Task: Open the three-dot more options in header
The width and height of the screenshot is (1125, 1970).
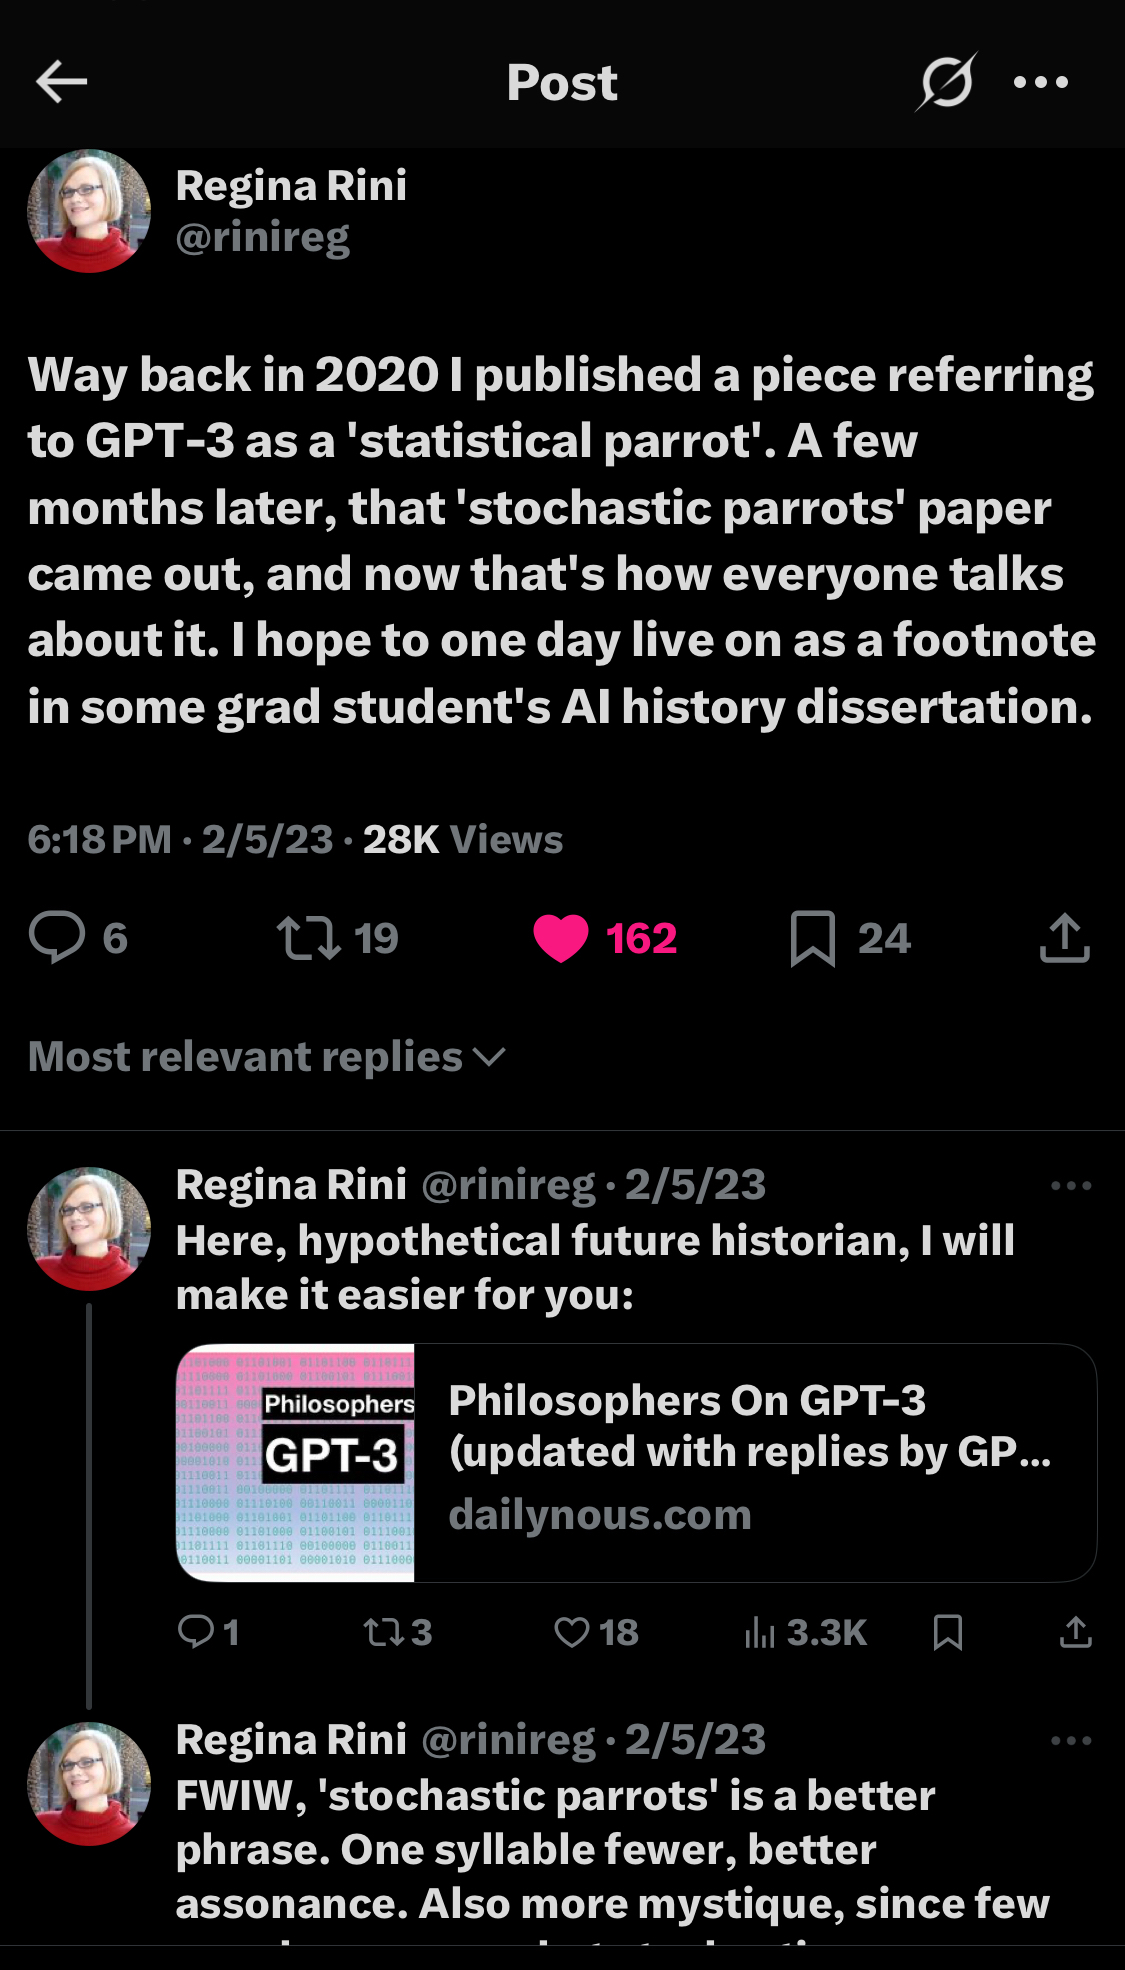Action: tap(1041, 82)
